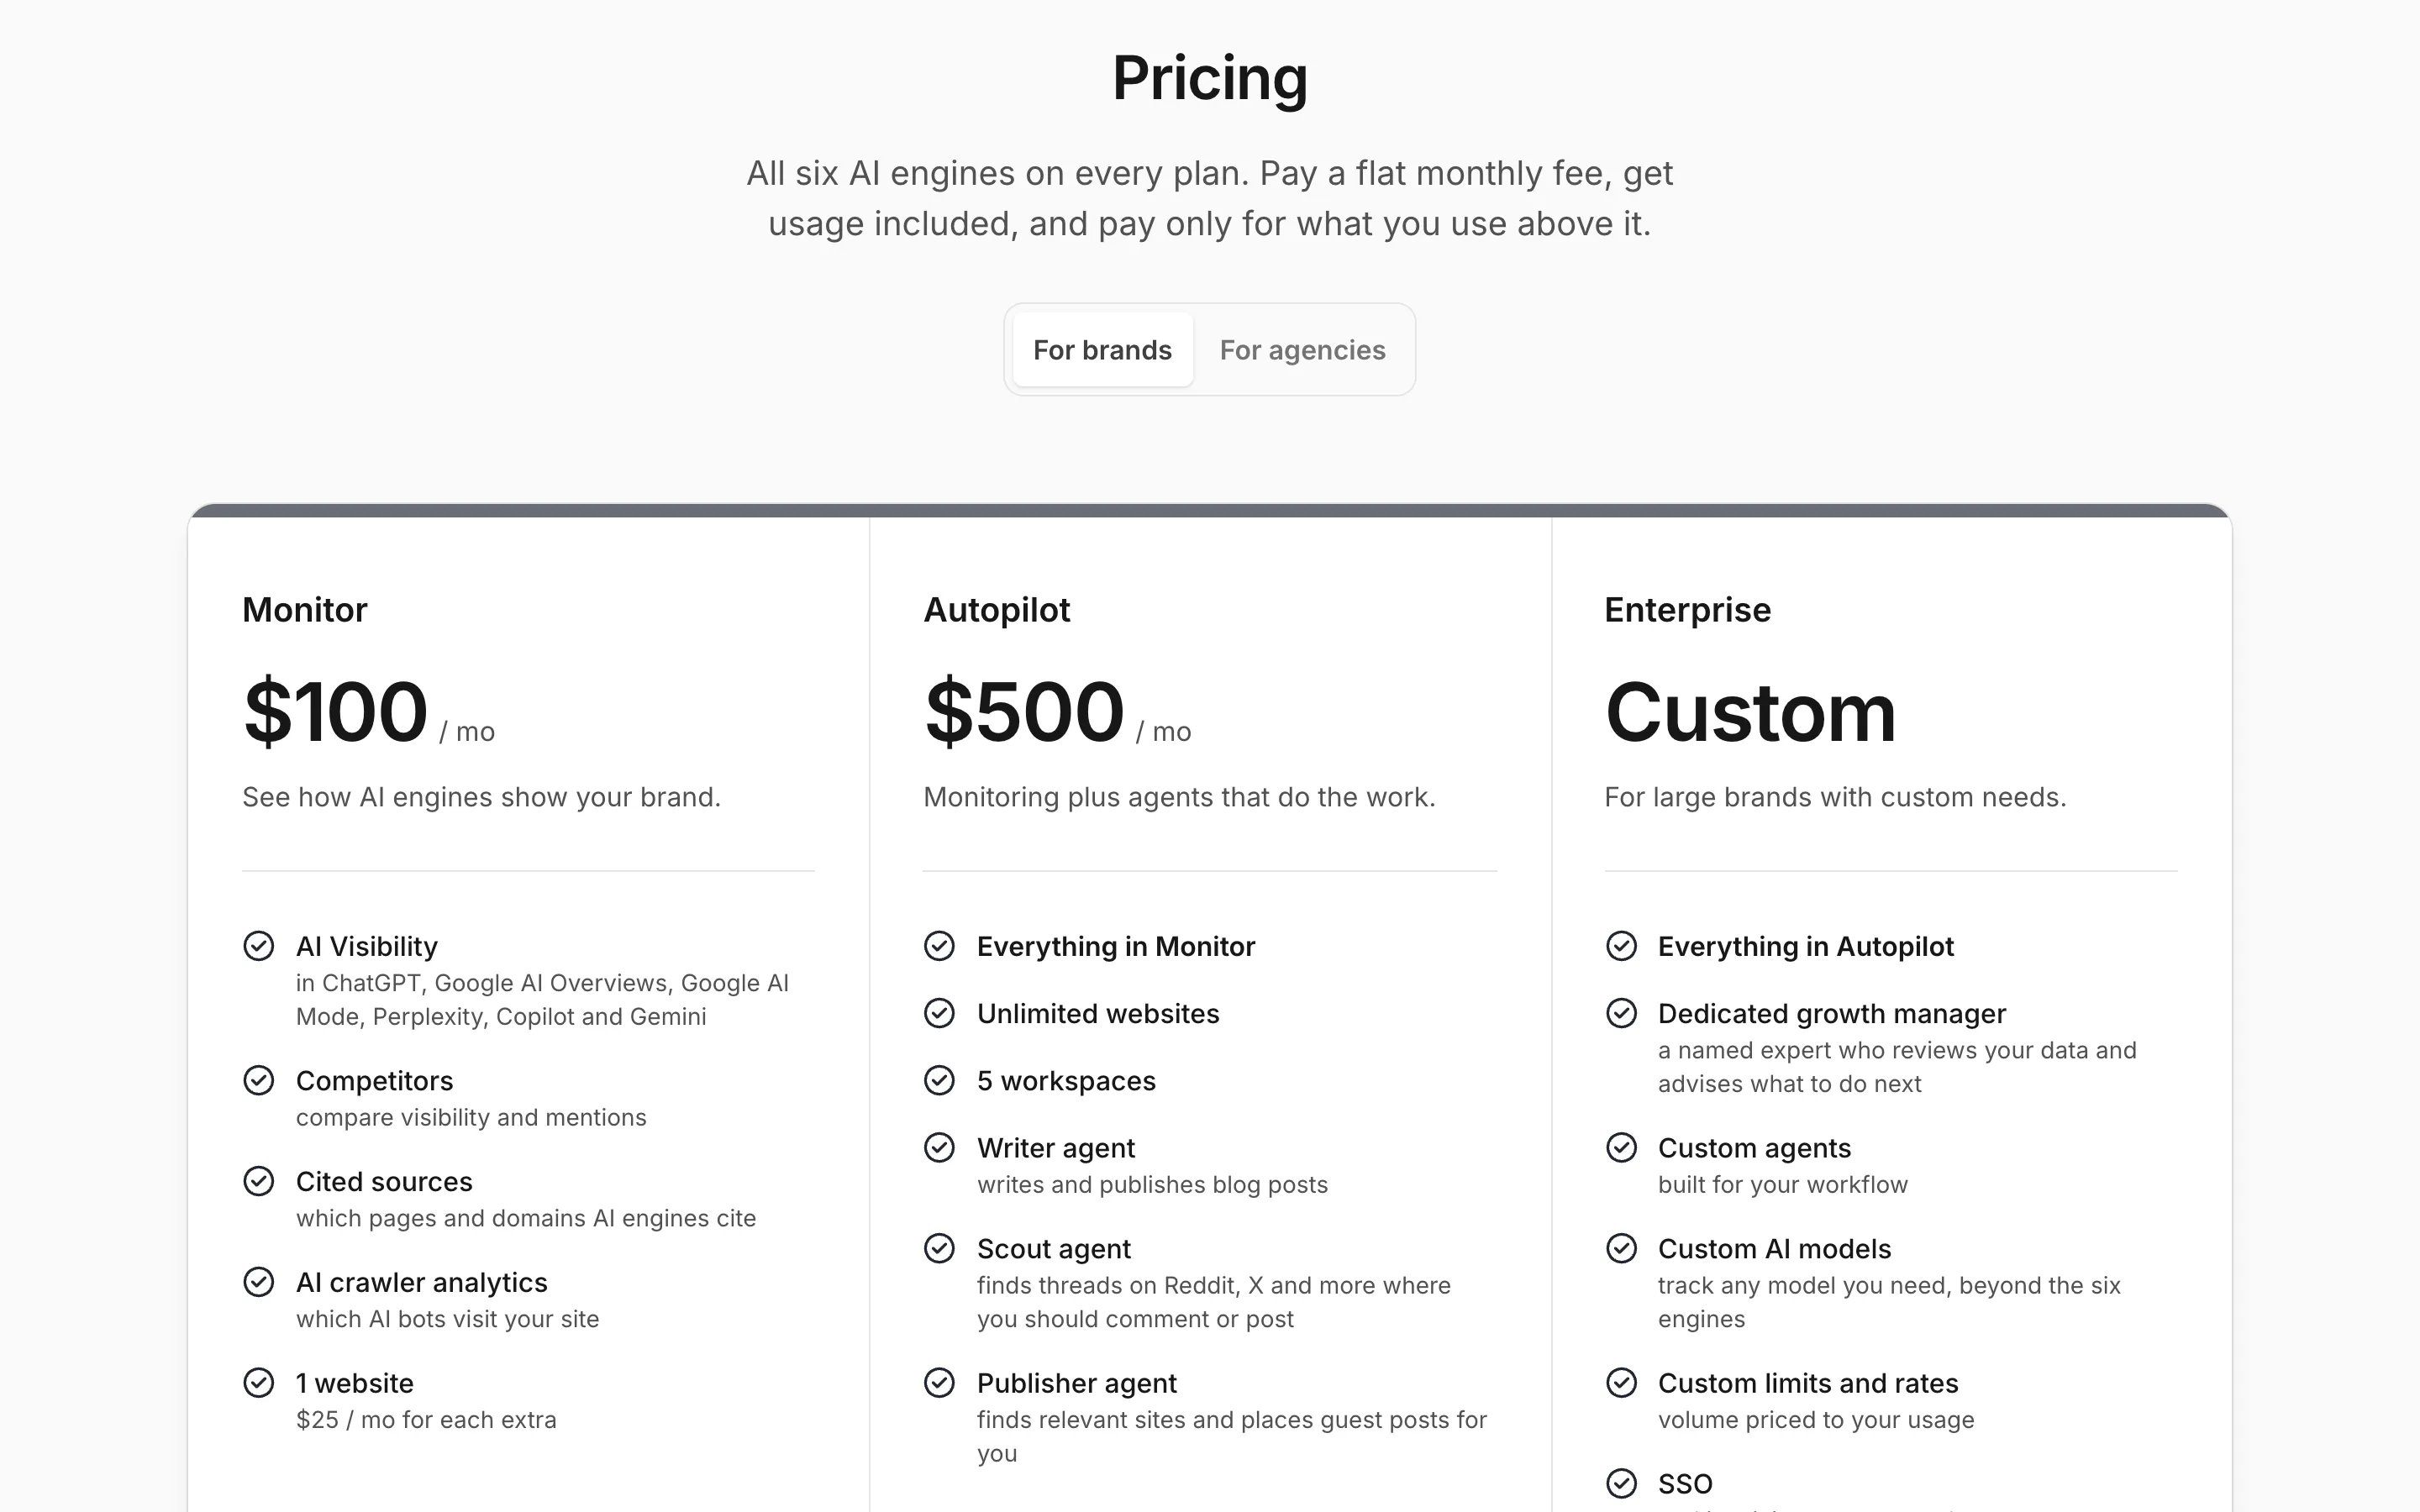Click the Custom limits and rates label
This screenshot has width=2420, height=1512.
tap(1808, 1383)
